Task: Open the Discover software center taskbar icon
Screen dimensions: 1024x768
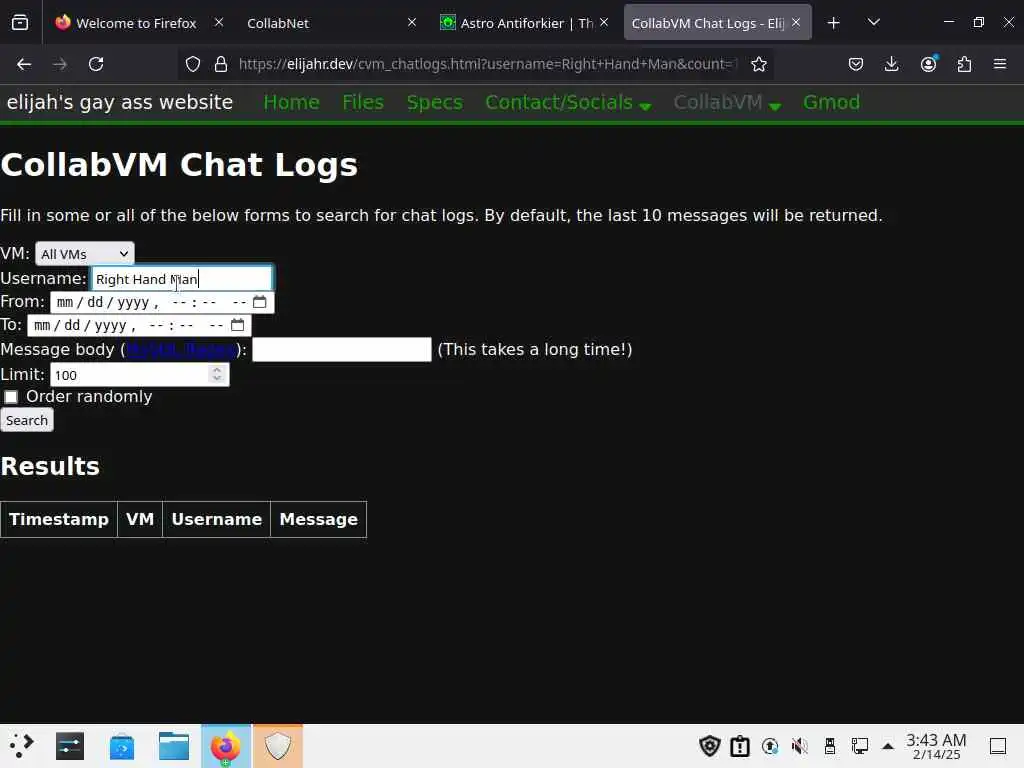Action: pyautogui.click(x=121, y=746)
